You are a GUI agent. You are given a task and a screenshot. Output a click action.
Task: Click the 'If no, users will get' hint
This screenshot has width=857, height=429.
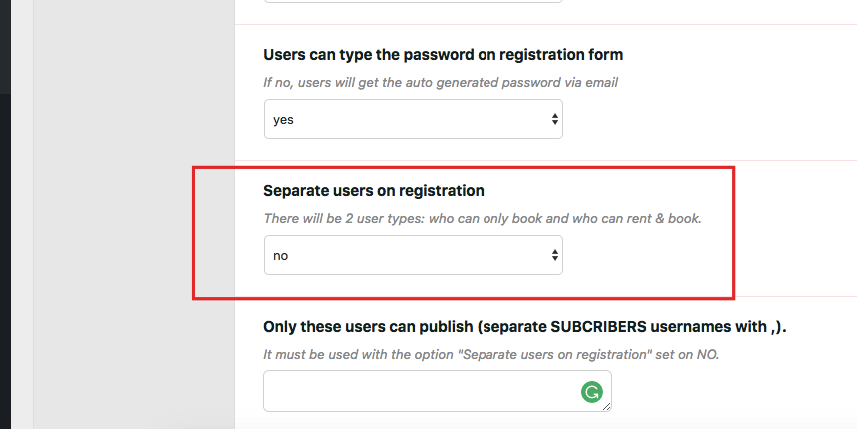point(441,83)
